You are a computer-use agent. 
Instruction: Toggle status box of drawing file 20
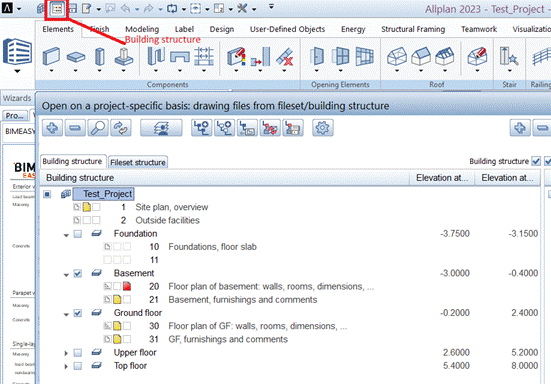[127, 287]
